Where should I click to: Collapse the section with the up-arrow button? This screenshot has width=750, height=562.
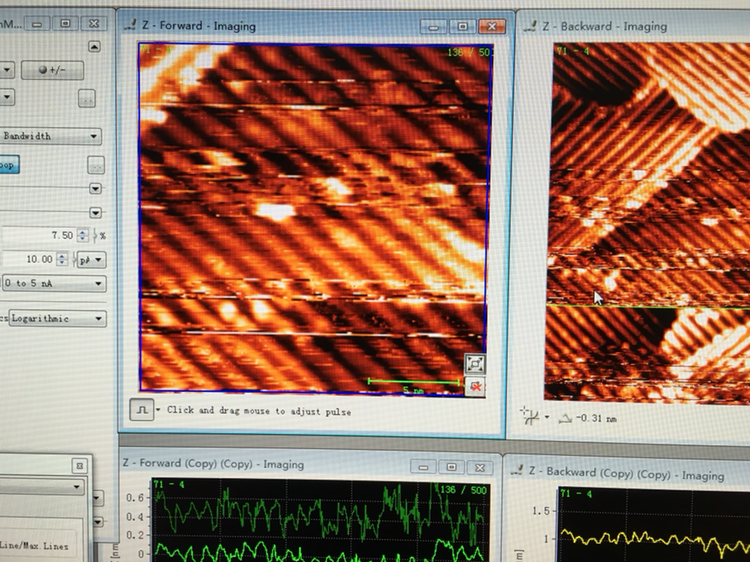pos(94,46)
